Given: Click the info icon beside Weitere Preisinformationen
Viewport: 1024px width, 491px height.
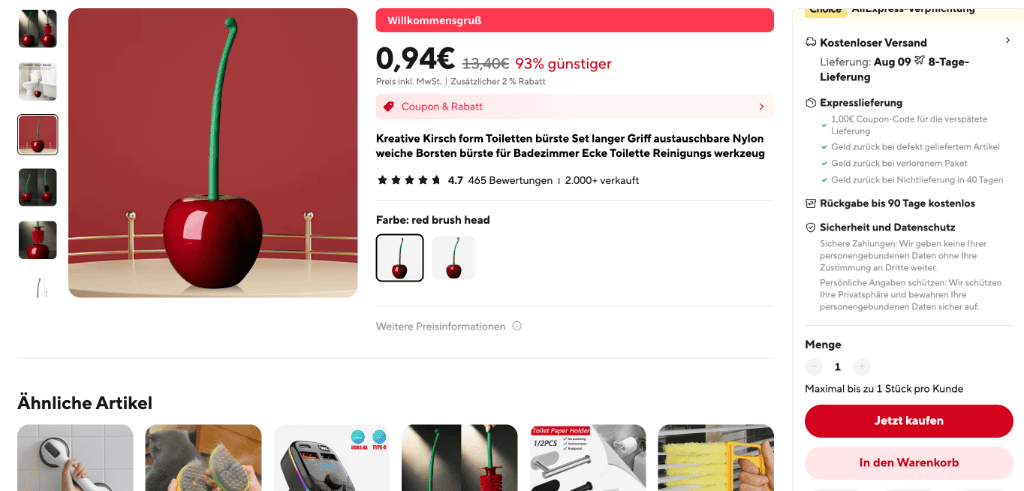Looking at the screenshot, I should [517, 326].
